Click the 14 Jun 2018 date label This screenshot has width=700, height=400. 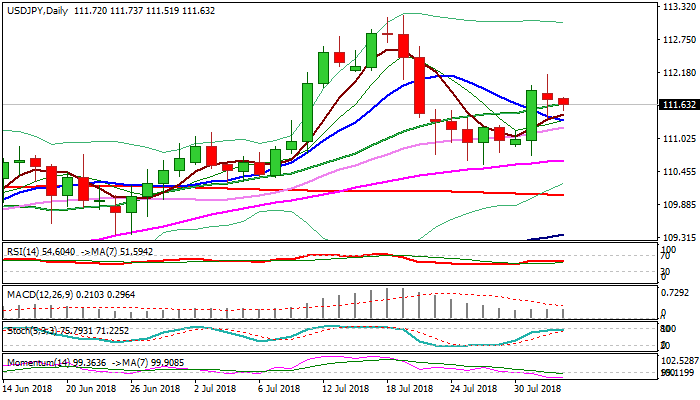[26, 388]
